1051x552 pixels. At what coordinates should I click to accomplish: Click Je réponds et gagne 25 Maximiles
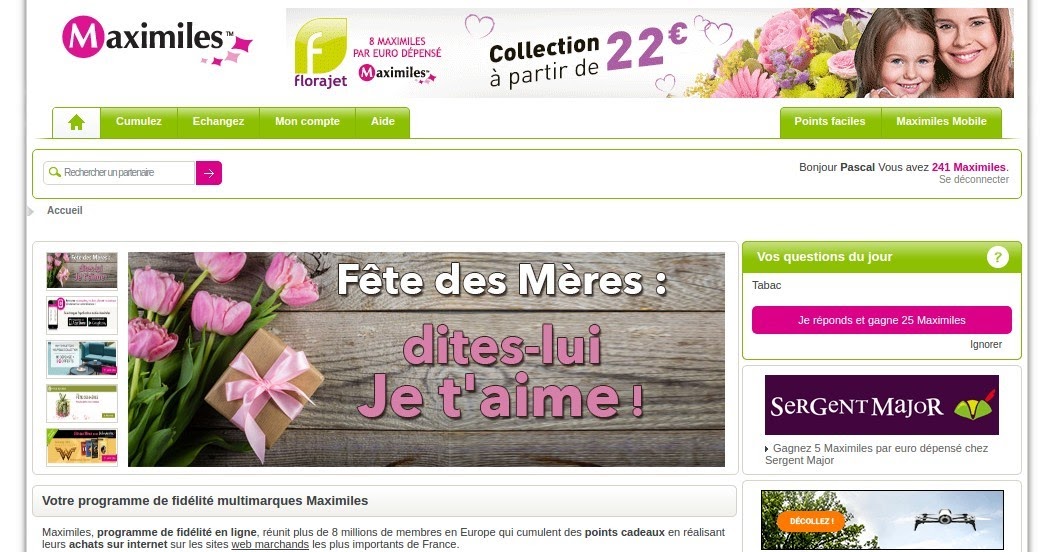pyautogui.click(x=881, y=320)
